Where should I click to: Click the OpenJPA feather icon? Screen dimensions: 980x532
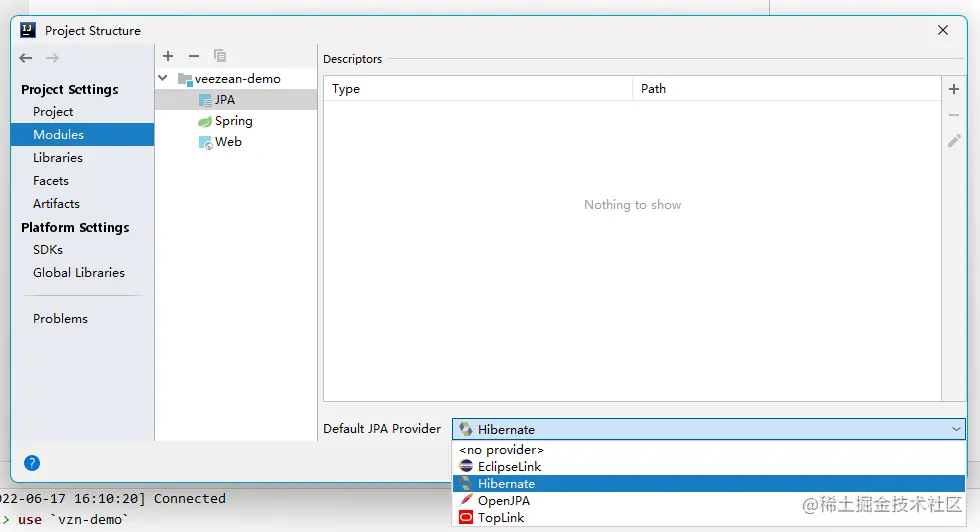(x=466, y=500)
